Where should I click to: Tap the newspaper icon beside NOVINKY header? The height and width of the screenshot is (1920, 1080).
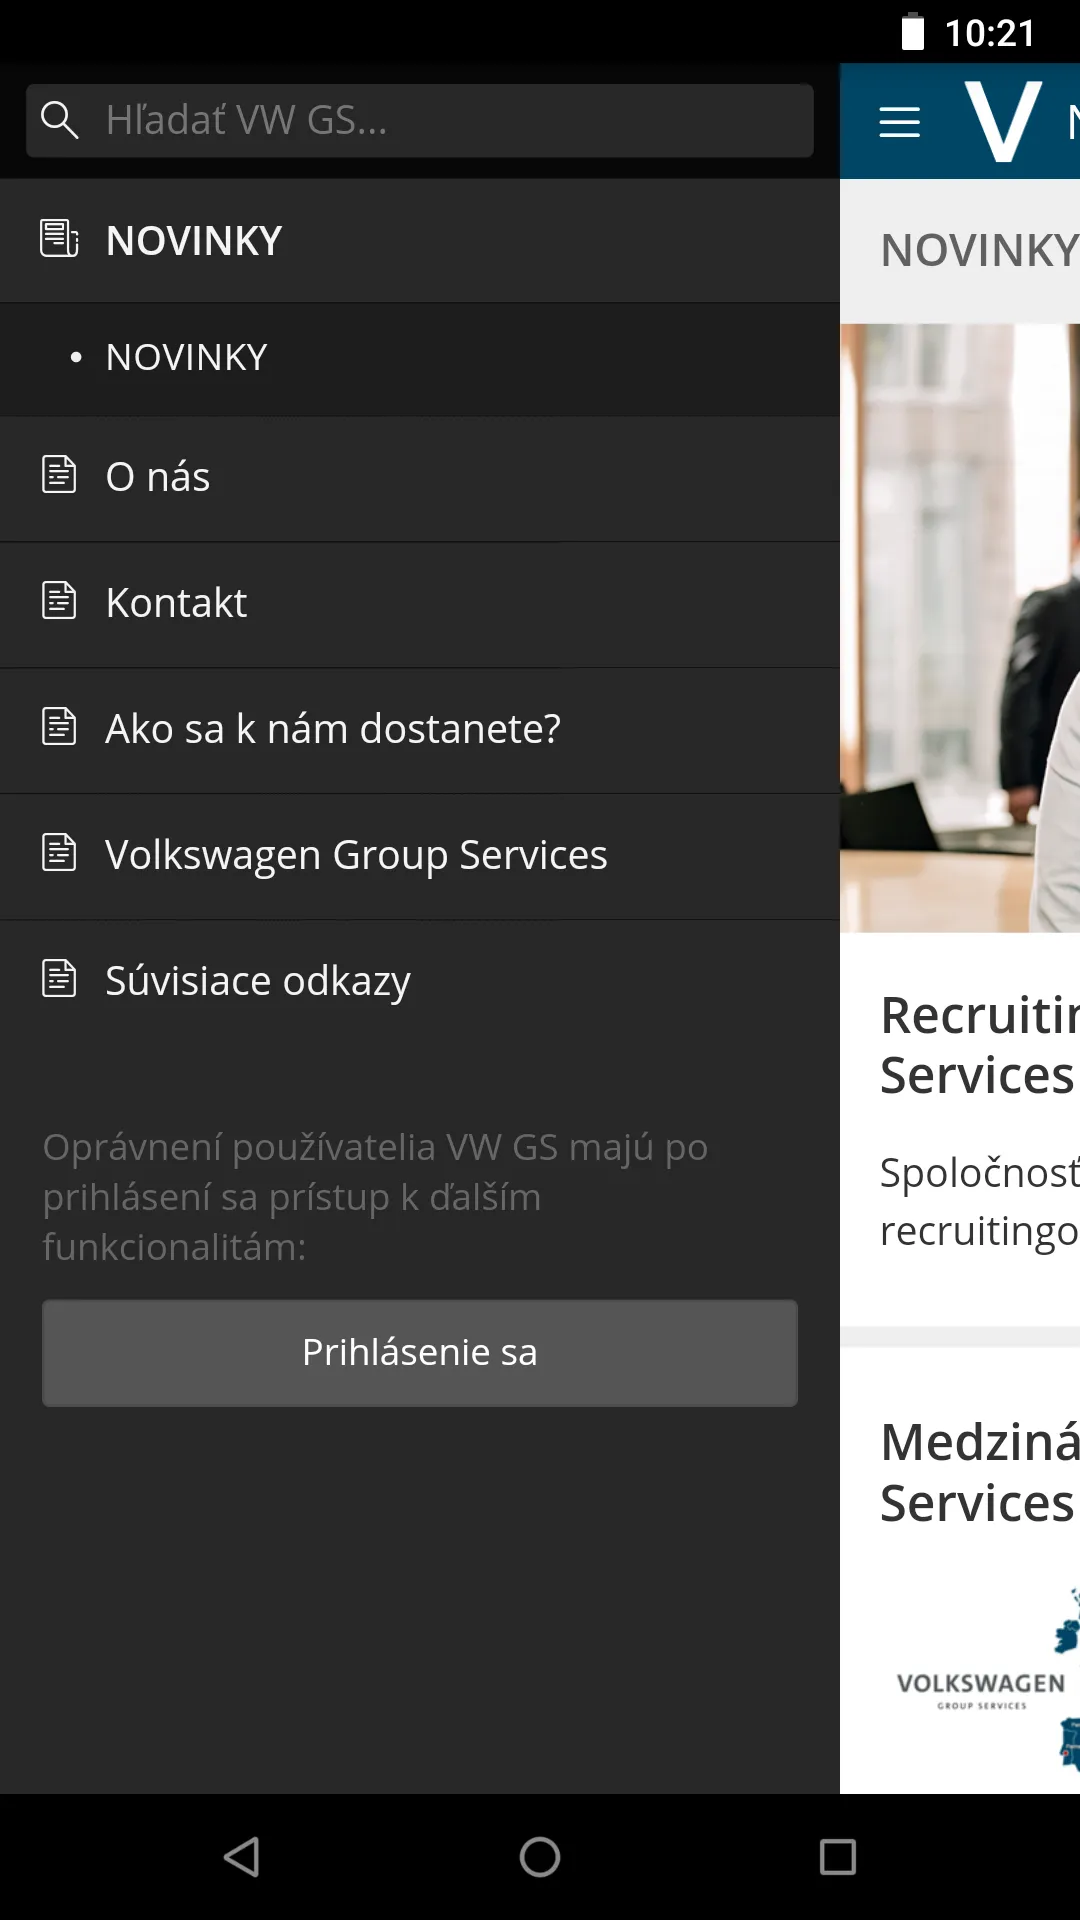59,239
